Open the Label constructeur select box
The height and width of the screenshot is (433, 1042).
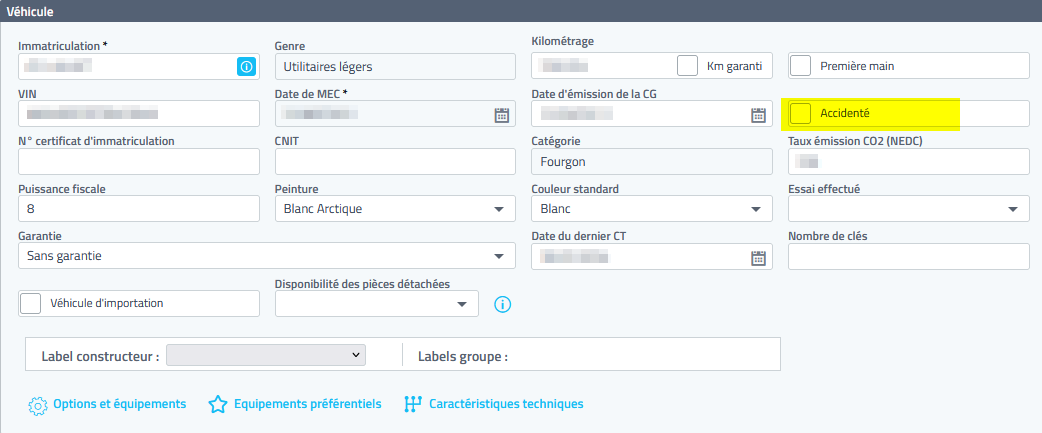(266, 355)
